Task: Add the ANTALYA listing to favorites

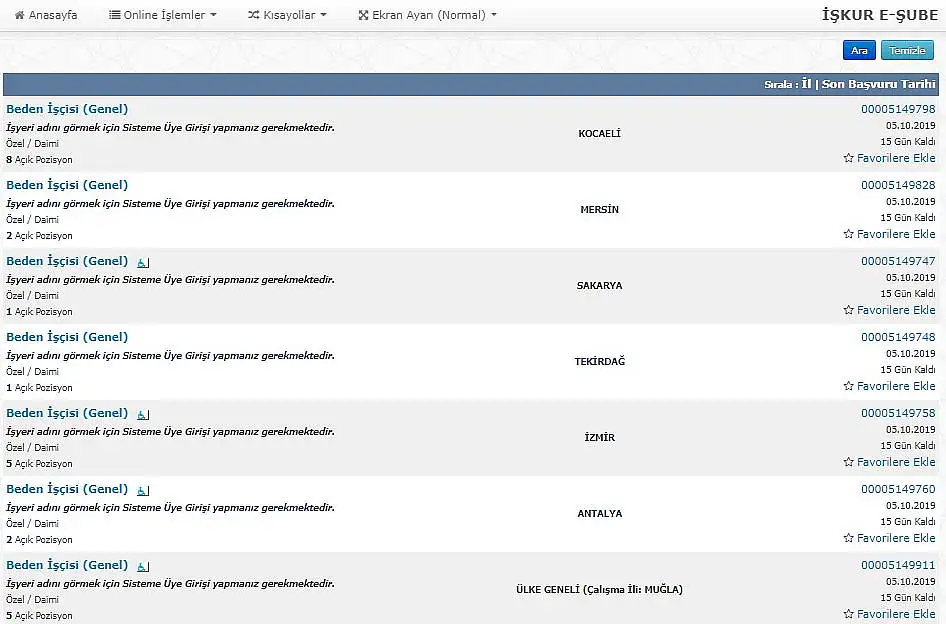Action: click(889, 538)
